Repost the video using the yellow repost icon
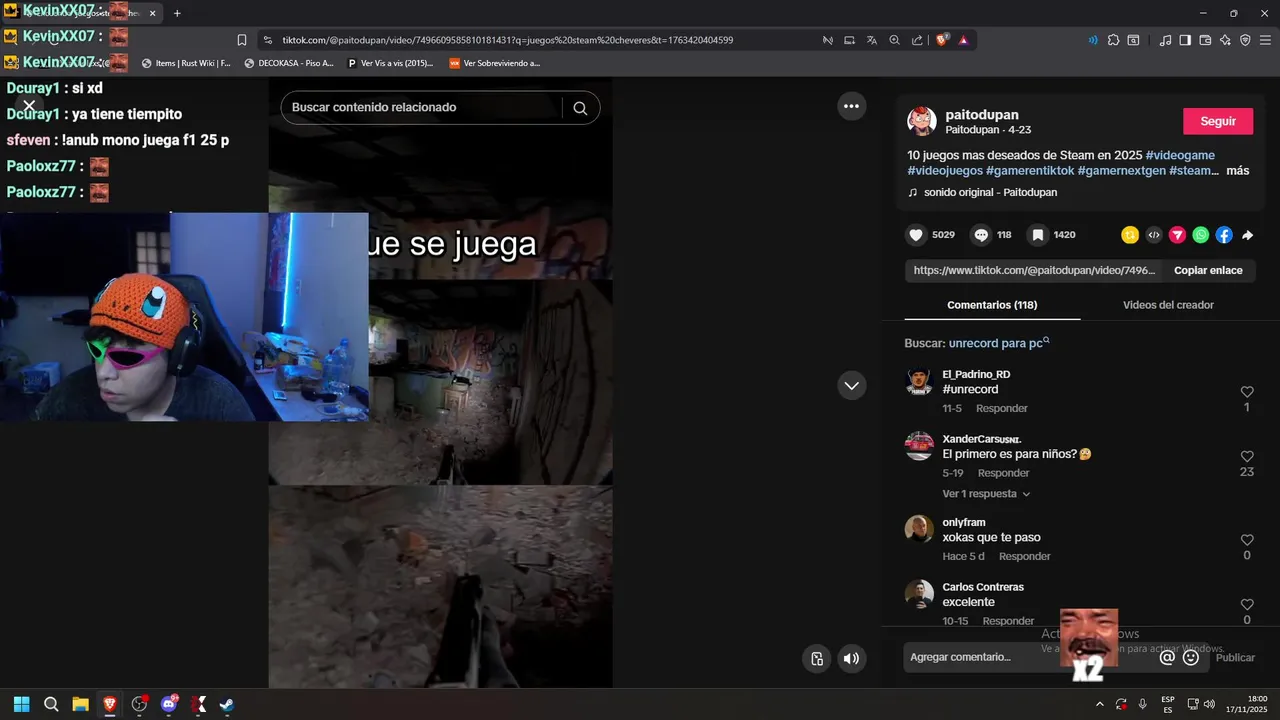Image resolution: width=1280 pixels, height=720 pixels. coord(1130,235)
